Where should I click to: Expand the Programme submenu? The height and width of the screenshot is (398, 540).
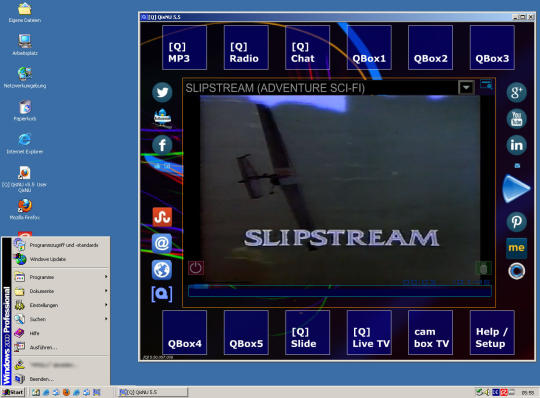(61, 277)
